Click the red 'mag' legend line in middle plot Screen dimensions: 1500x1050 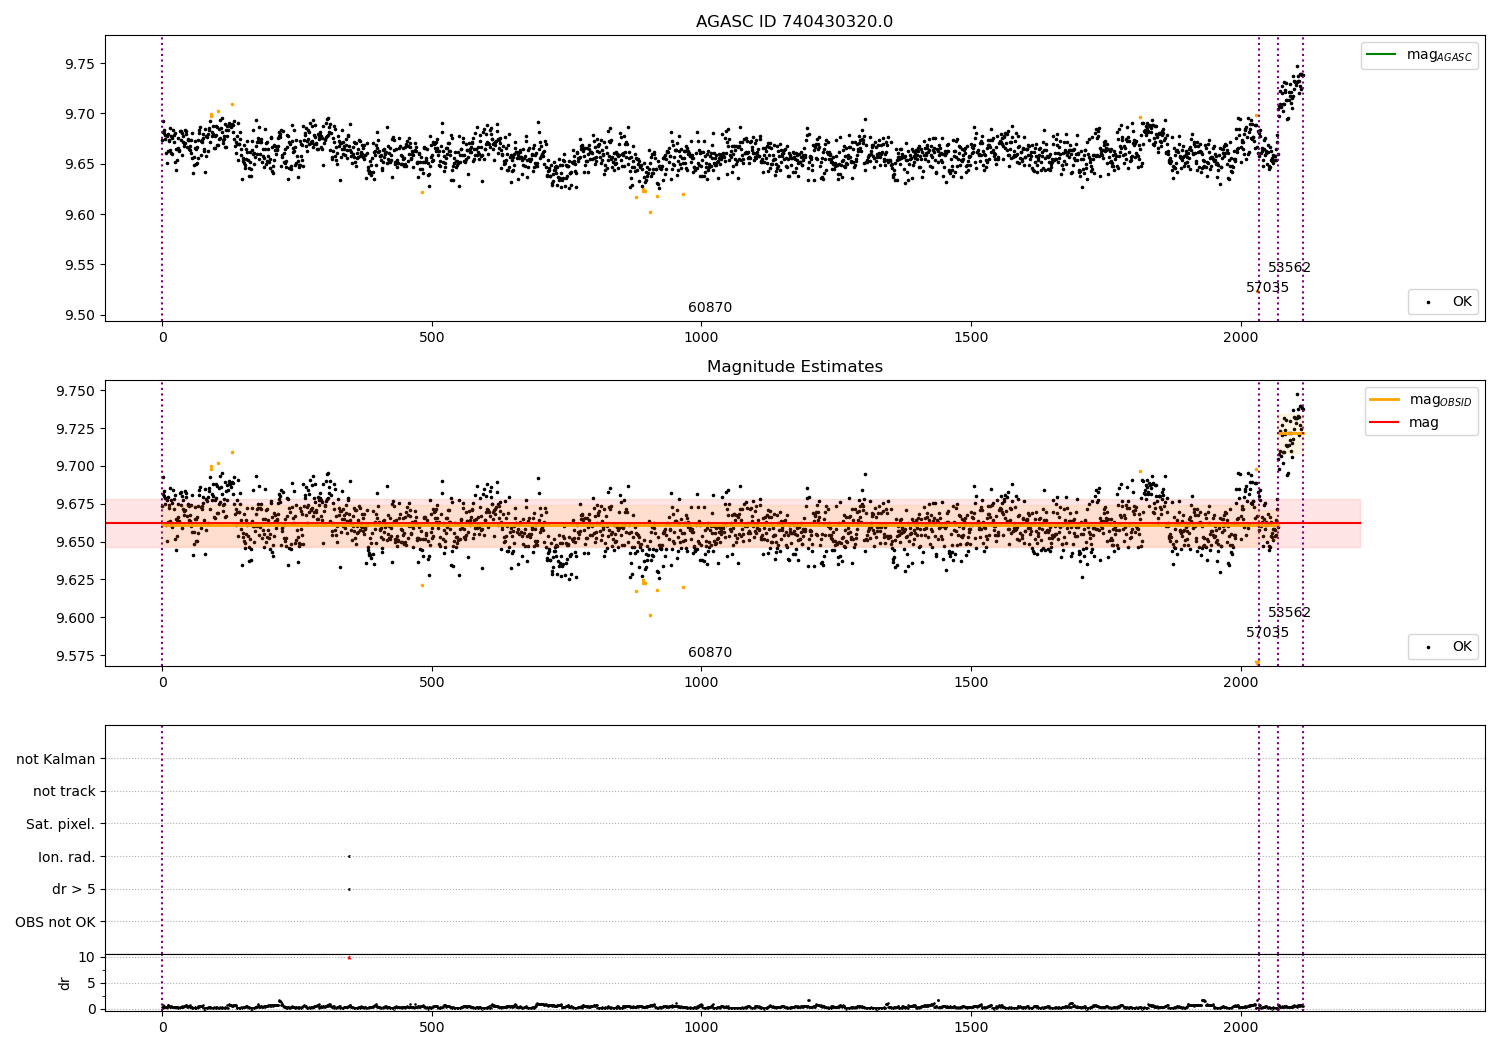pos(1385,422)
